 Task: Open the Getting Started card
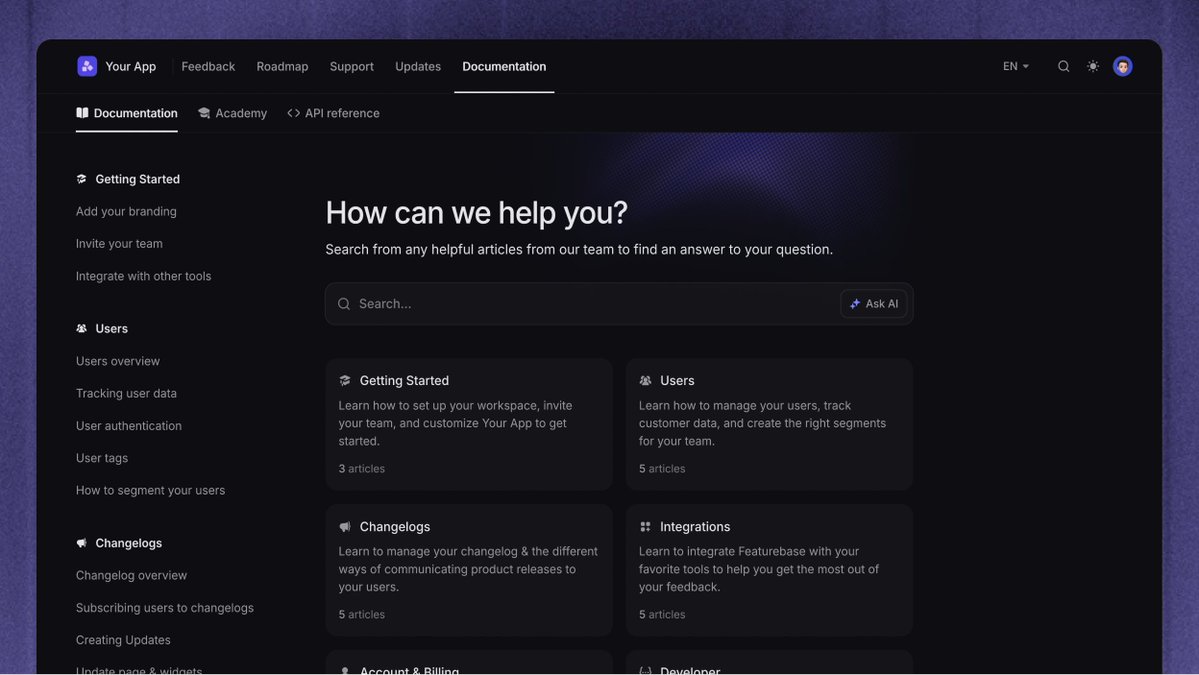(469, 424)
